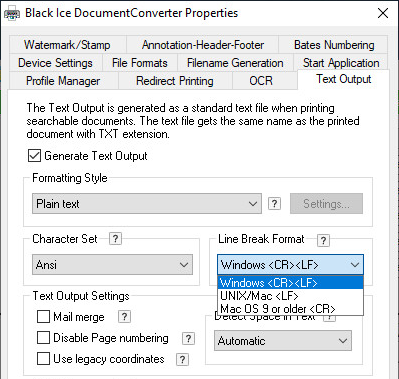Click the printer icon in title bar
This screenshot has height=379, width=399.
[x=12, y=13]
